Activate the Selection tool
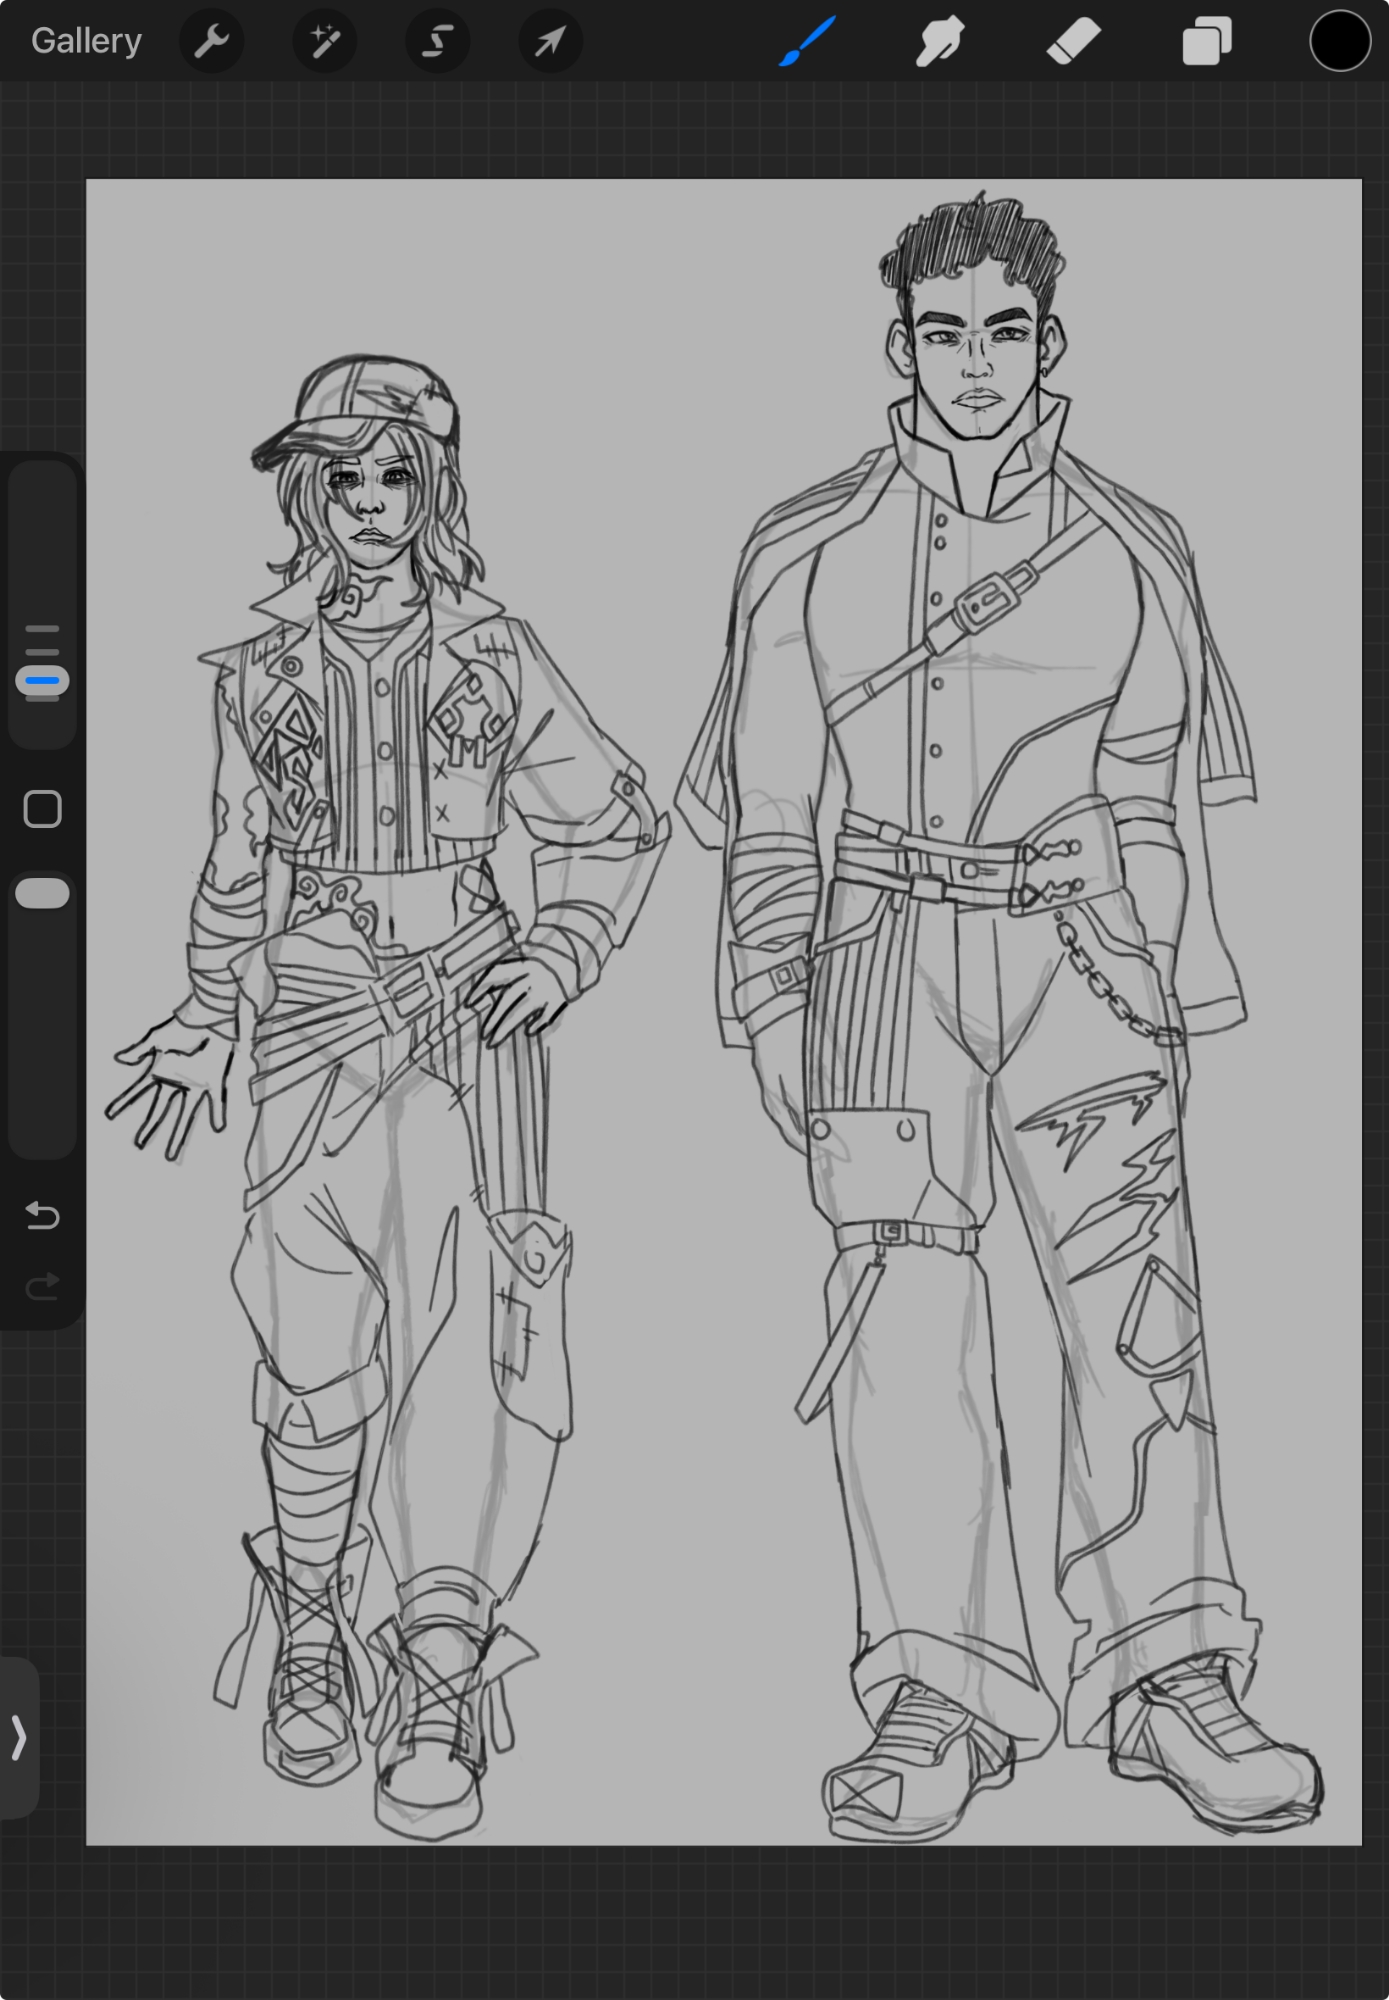Screen dimensions: 1389x2000 (x=437, y=41)
